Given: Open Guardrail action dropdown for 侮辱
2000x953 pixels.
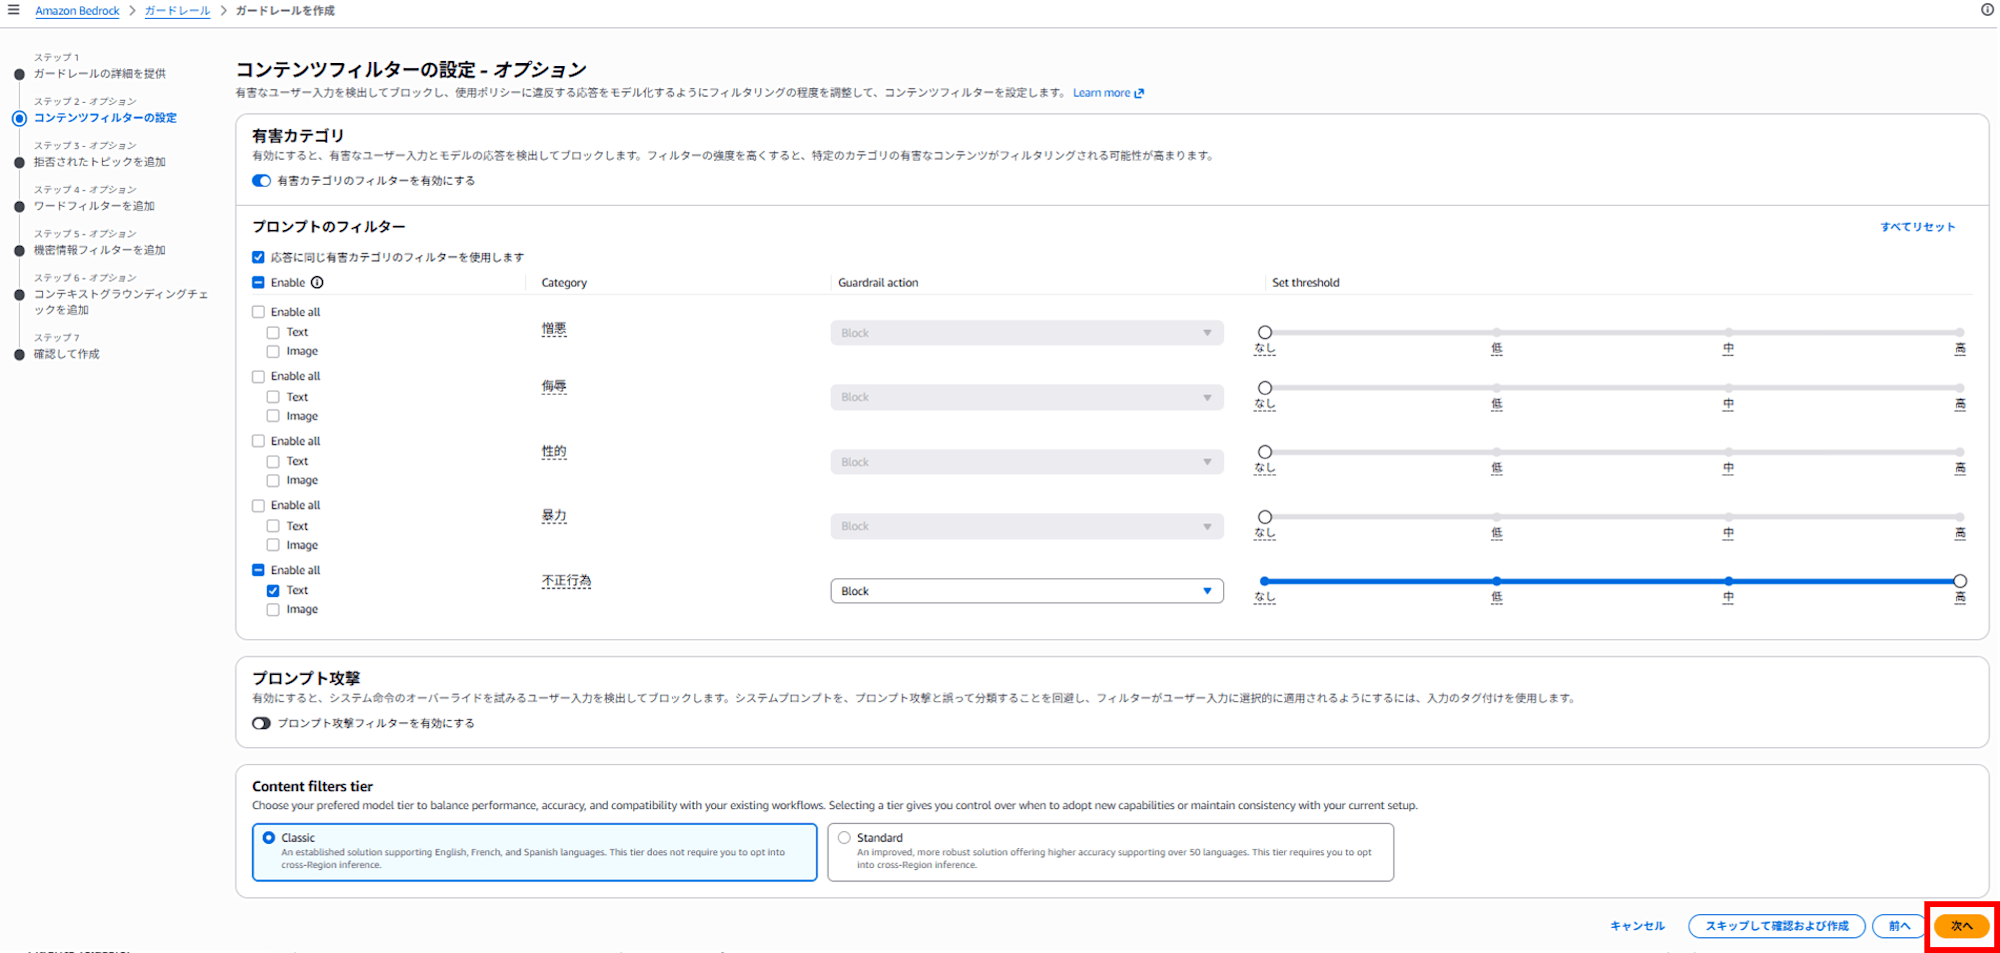Looking at the screenshot, I should coord(1027,397).
